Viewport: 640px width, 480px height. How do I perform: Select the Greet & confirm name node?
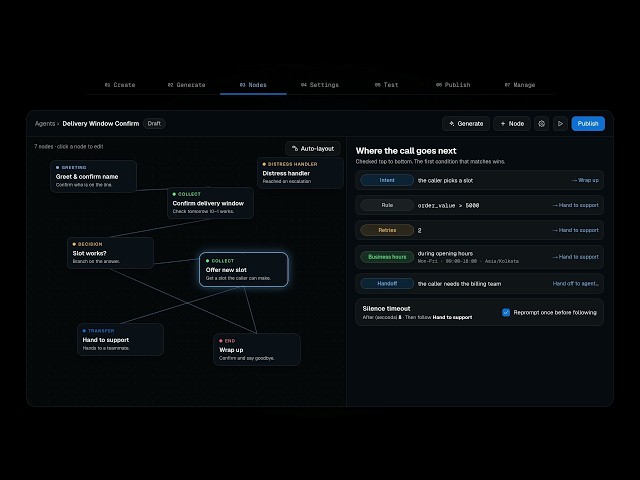pos(93,176)
